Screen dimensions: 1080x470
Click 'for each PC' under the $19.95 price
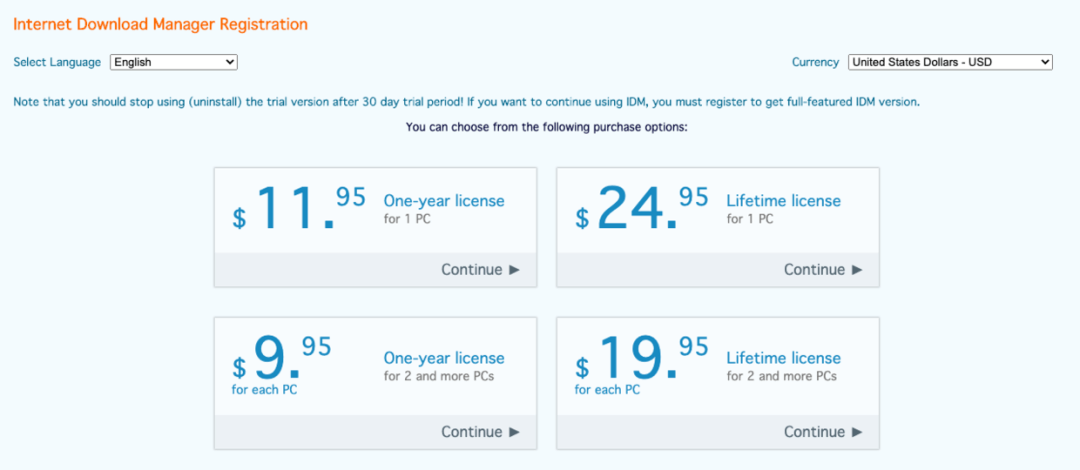[x=608, y=390]
